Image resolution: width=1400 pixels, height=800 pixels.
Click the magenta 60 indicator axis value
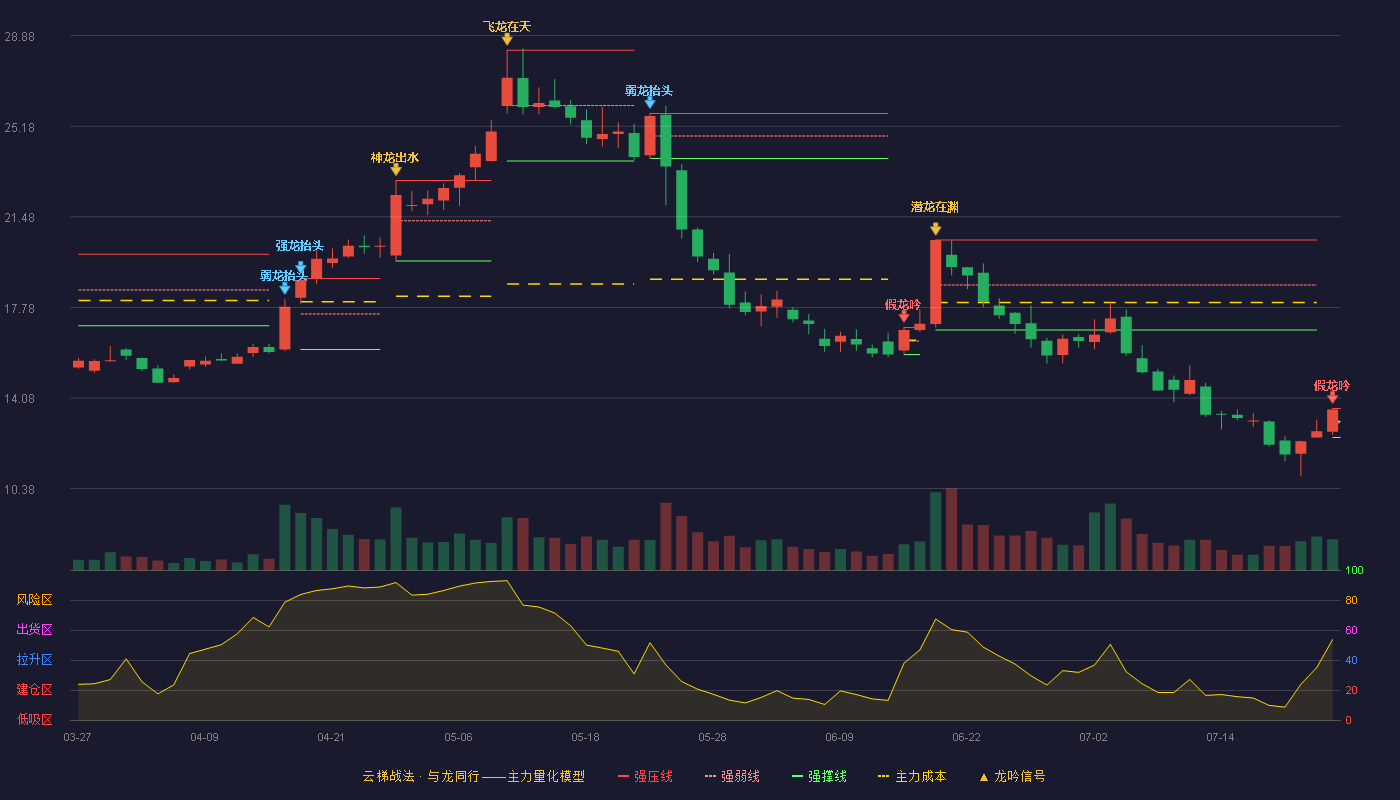pyautogui.click(x=1351, y=630)
